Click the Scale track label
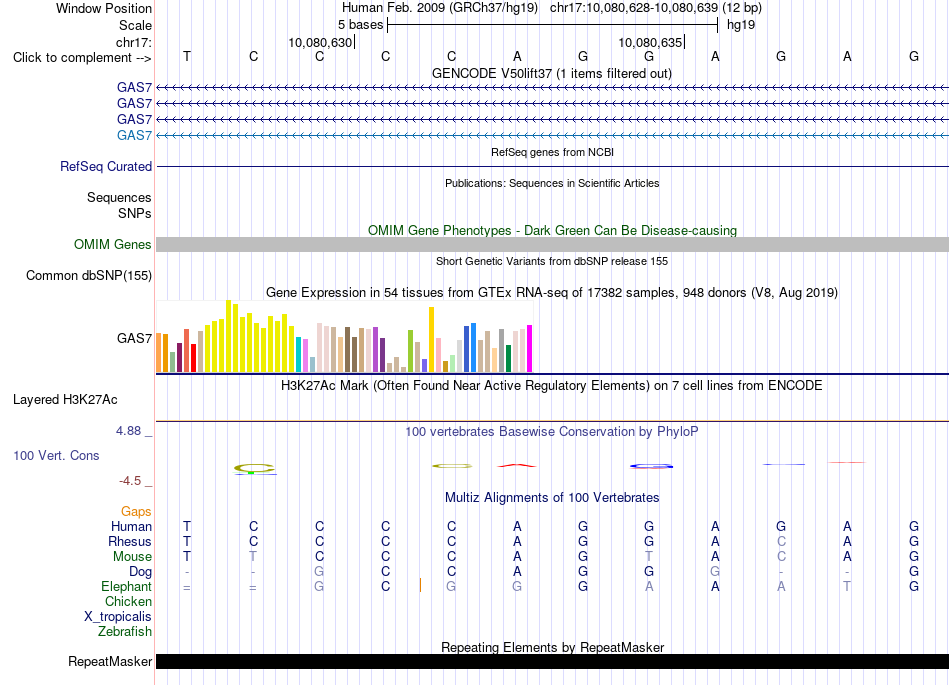This screenshot has width=950, height=685. point(135,25)
